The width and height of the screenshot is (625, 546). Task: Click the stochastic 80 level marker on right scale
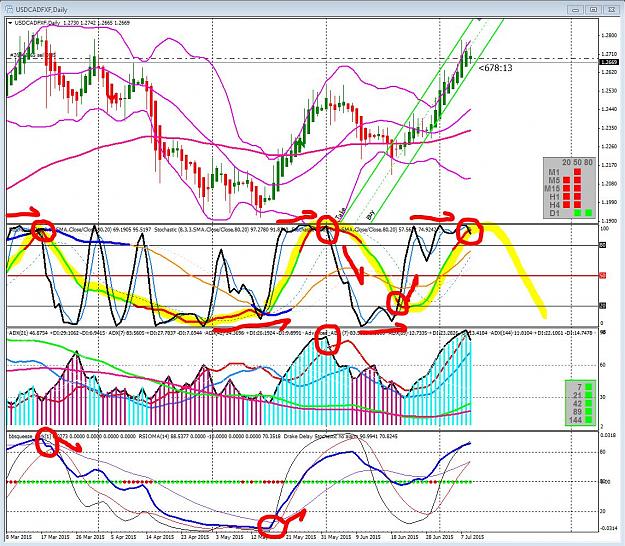click(x=603, y=245)
